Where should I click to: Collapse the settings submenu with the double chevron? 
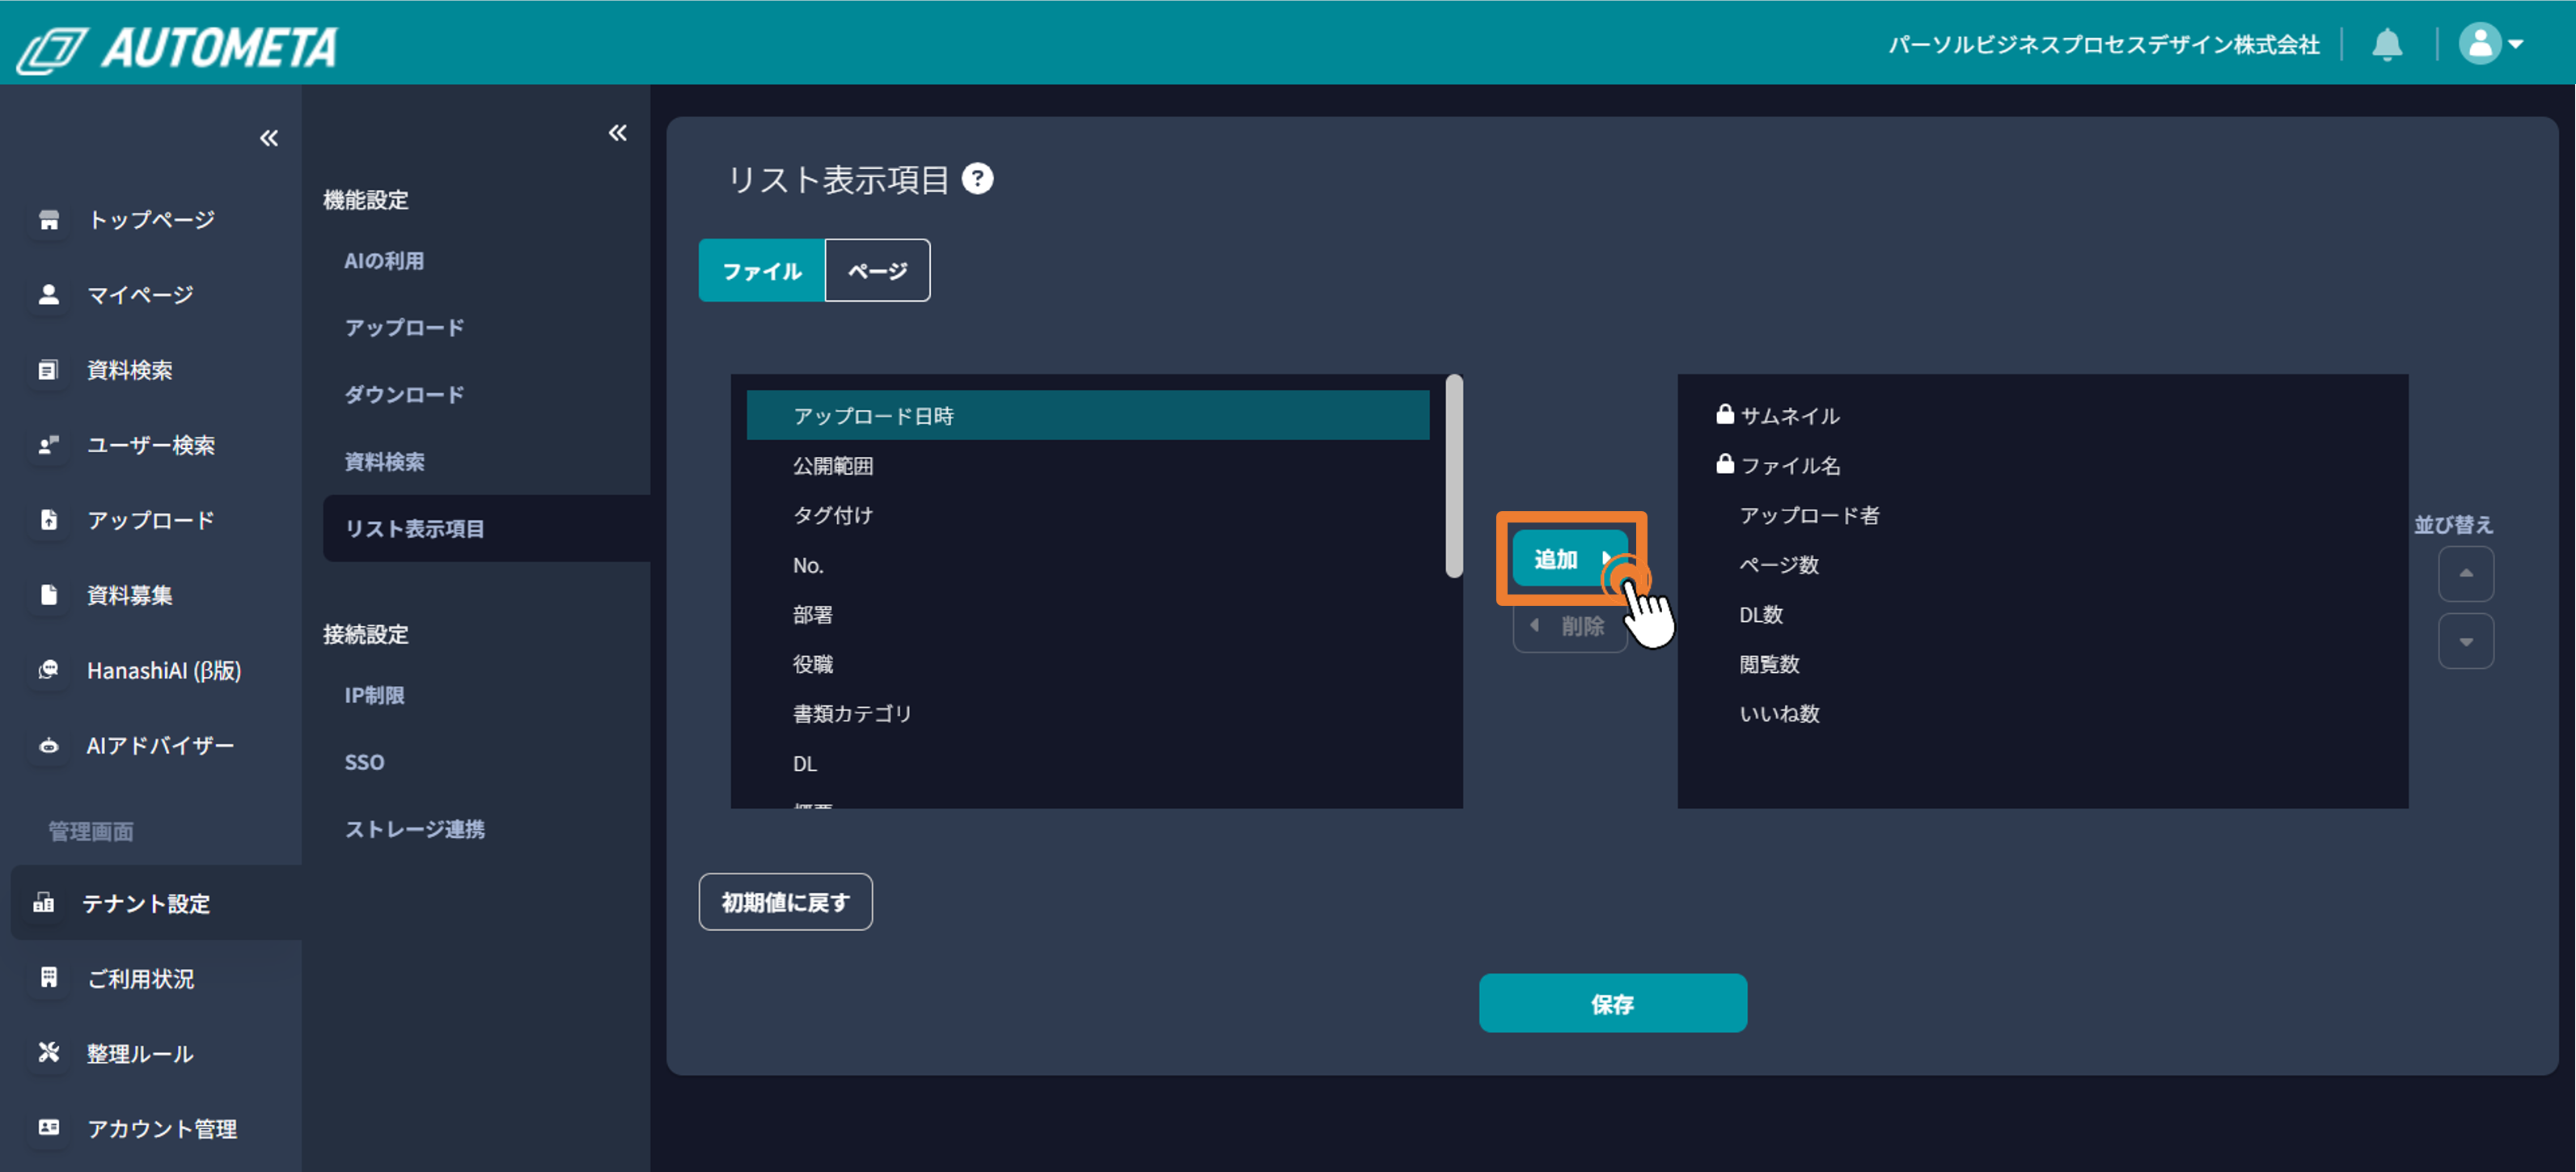pos(618,133)
